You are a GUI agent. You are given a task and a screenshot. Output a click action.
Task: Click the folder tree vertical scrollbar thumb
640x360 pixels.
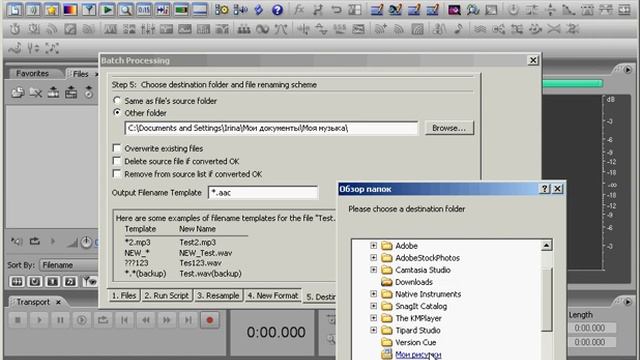pyautogui.click(x=546, y=299)
